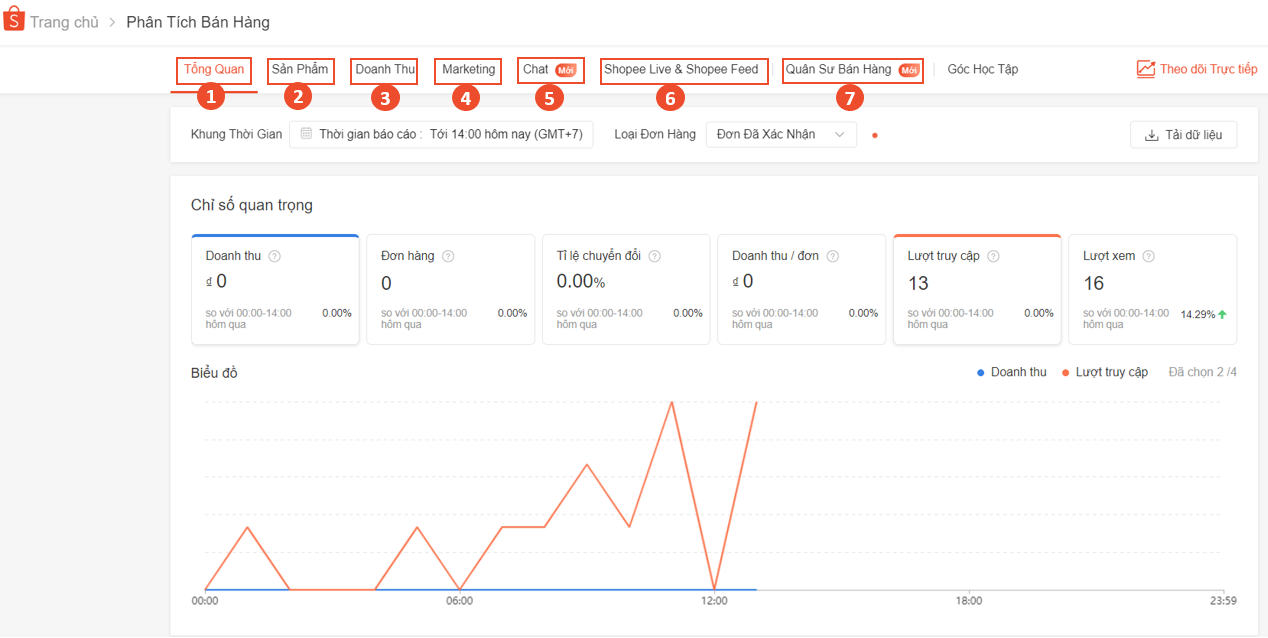Open the report time range picker
The height and width of the screenshot is (638, 1268).
(x=441, y=134)
